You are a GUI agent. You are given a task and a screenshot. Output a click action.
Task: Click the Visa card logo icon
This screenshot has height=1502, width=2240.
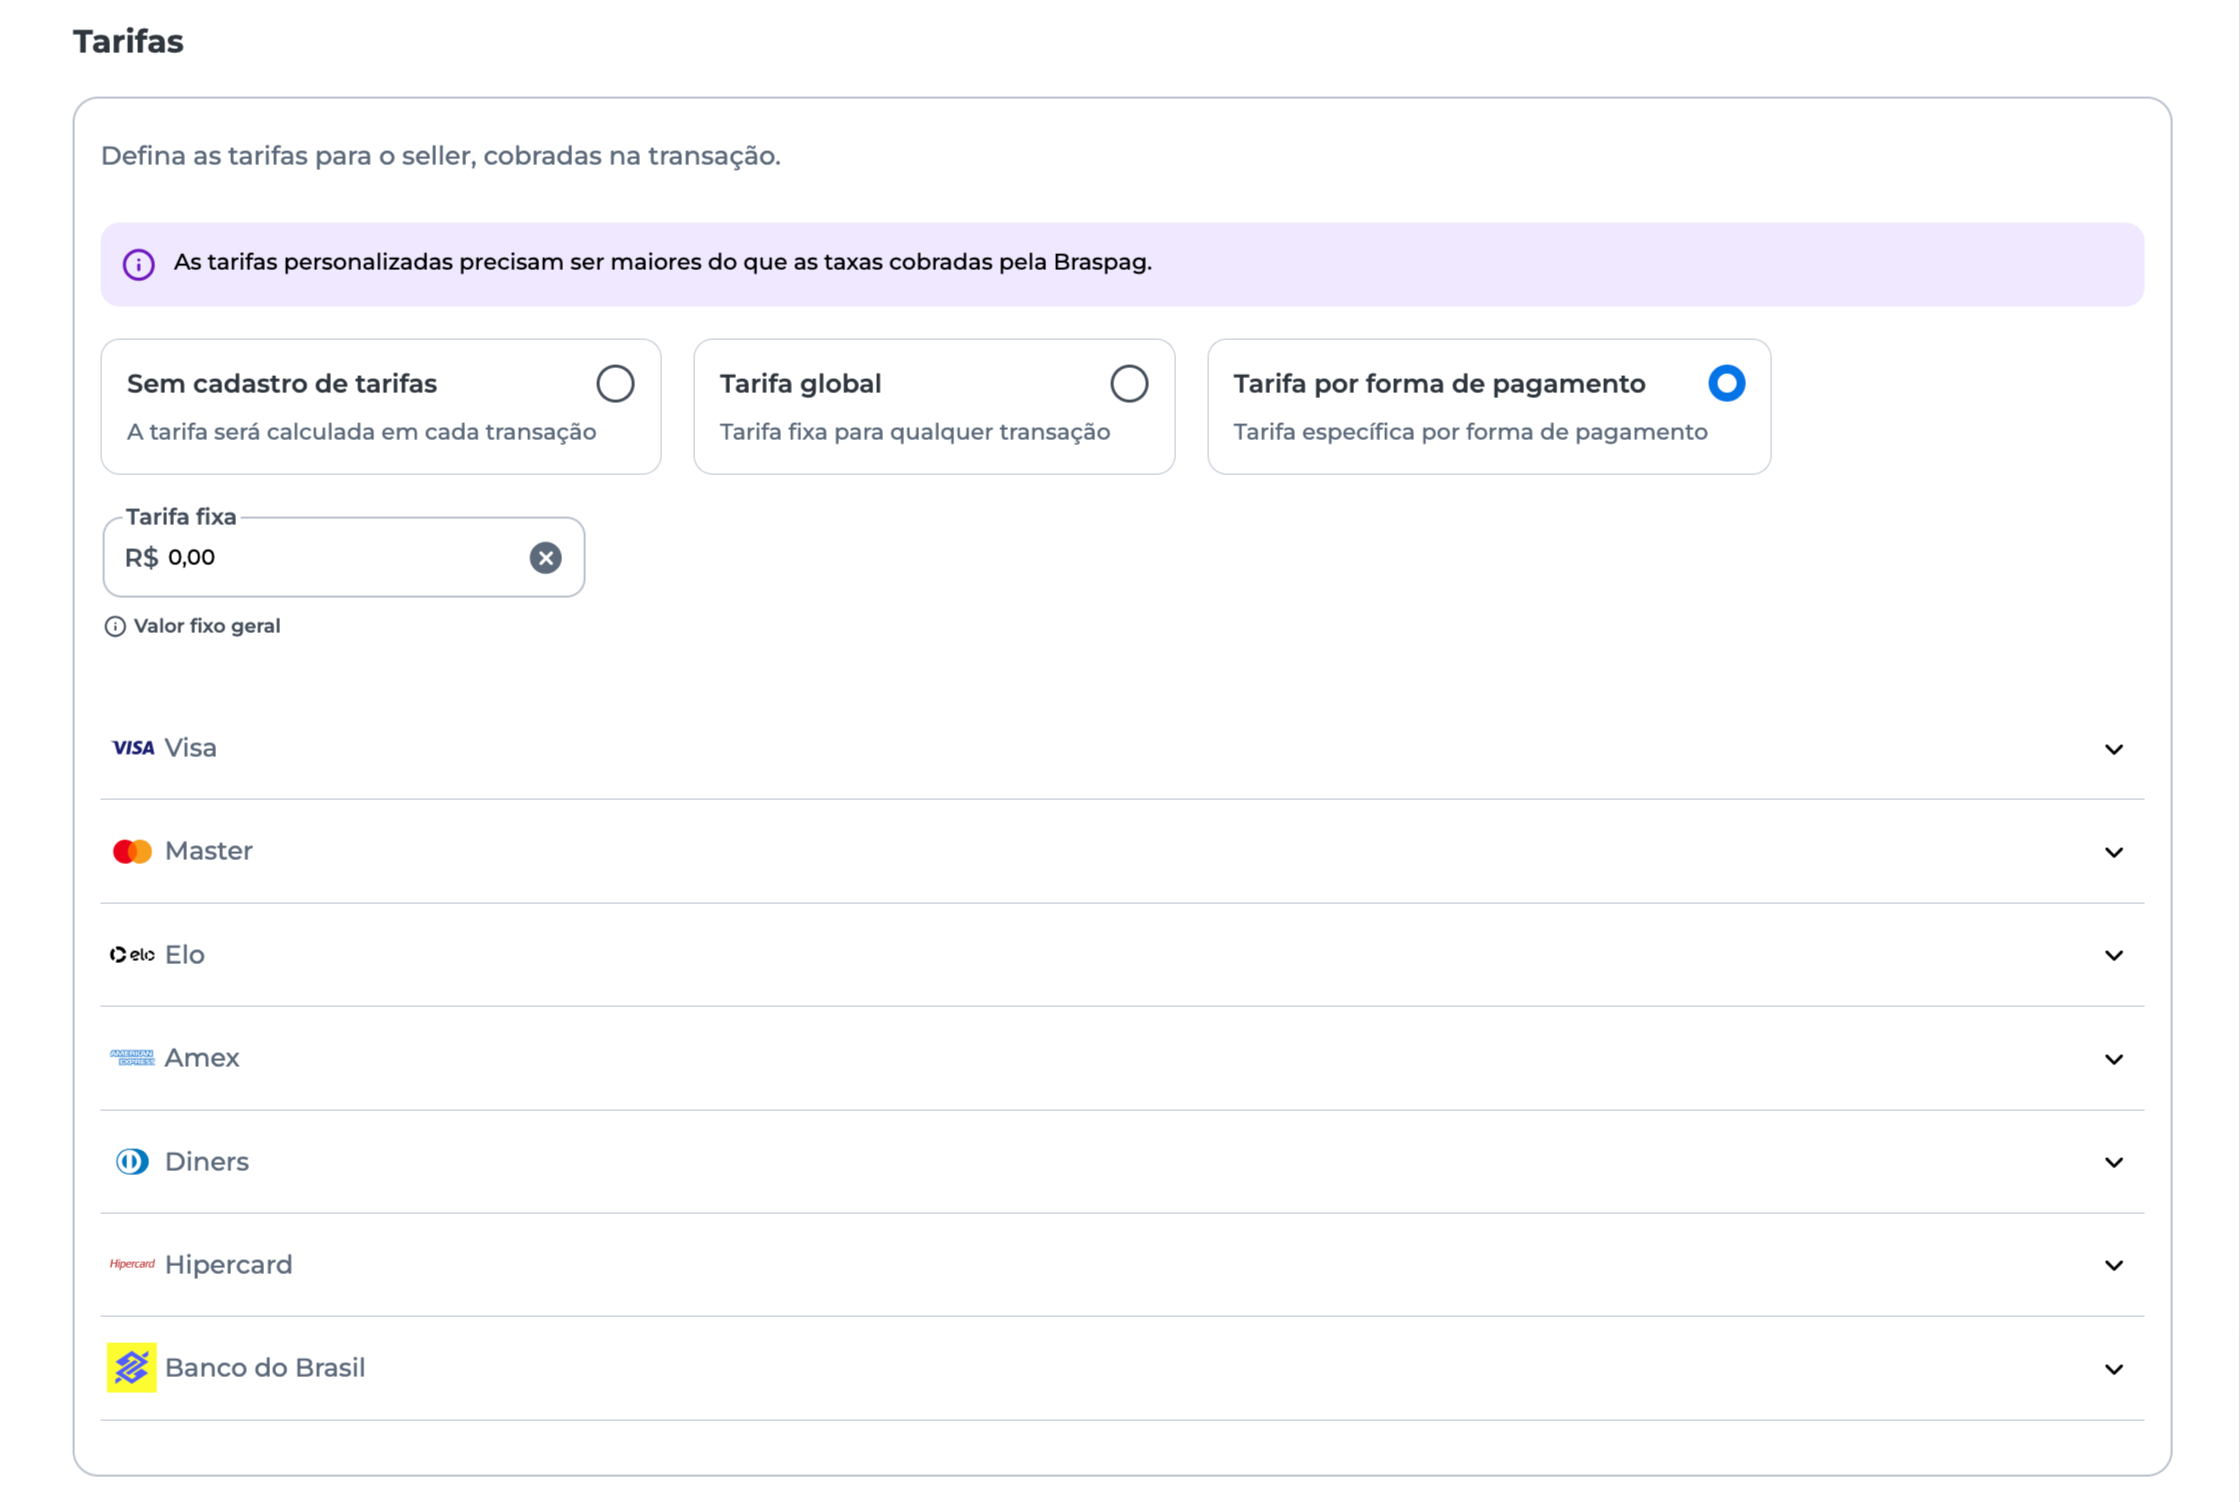pos(132,748)
